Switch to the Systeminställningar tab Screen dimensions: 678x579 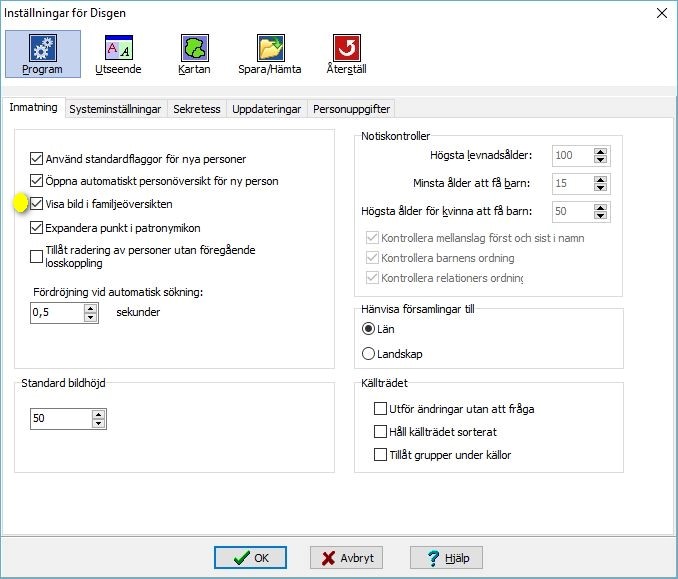[115, 109]
